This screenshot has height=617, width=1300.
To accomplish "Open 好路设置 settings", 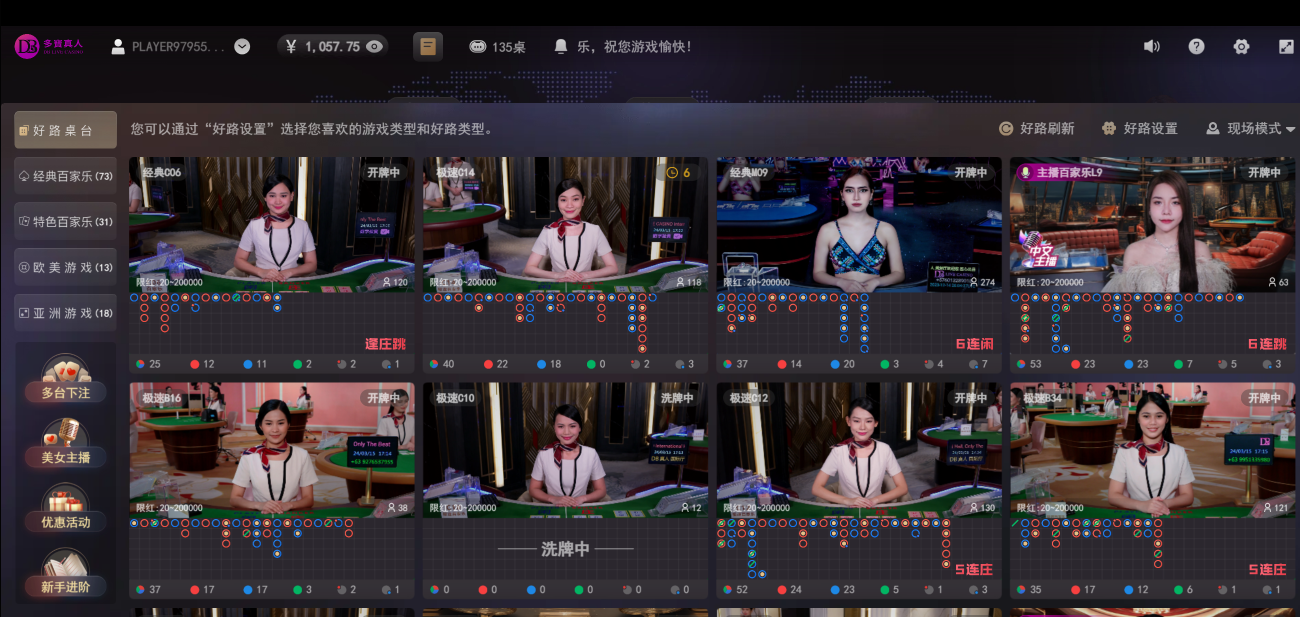I will tap(1140, 129).
